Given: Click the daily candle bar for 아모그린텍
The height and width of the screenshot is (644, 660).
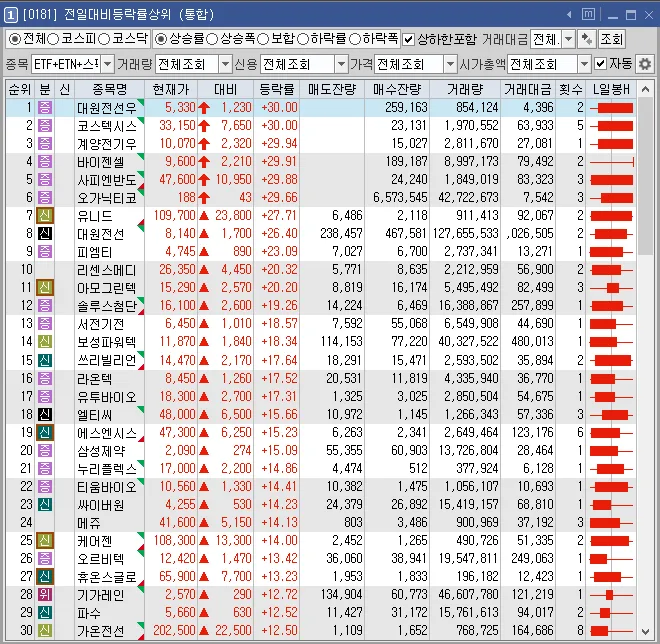Looking at the screenshot, I should tap(612, 288).
